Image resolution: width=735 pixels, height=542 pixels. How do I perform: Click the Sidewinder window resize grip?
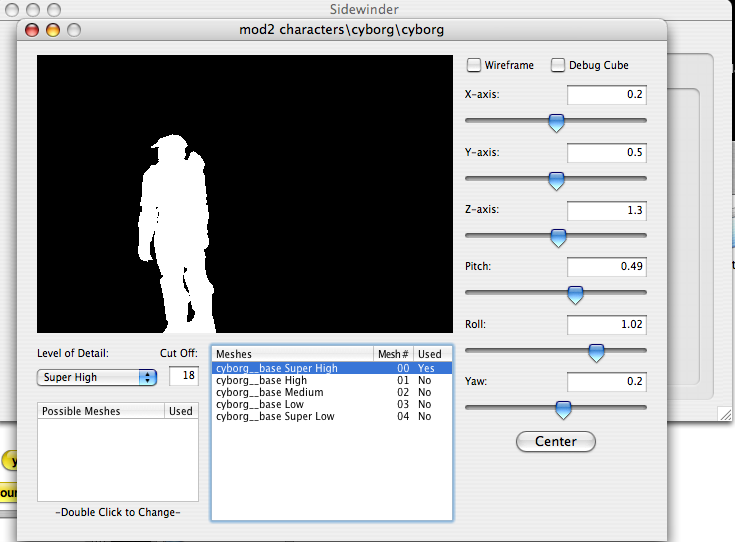725,414
